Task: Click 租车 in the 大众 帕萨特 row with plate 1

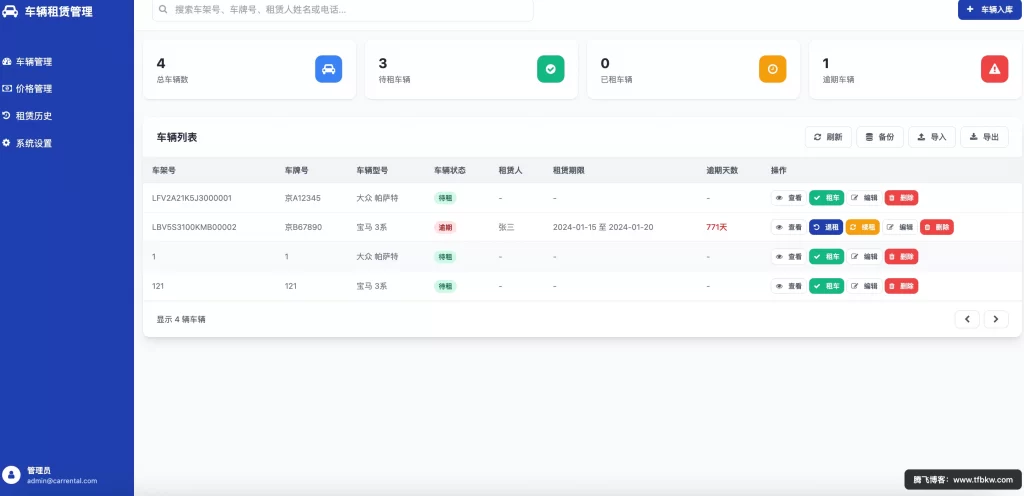Action: (x=827, y=256)
